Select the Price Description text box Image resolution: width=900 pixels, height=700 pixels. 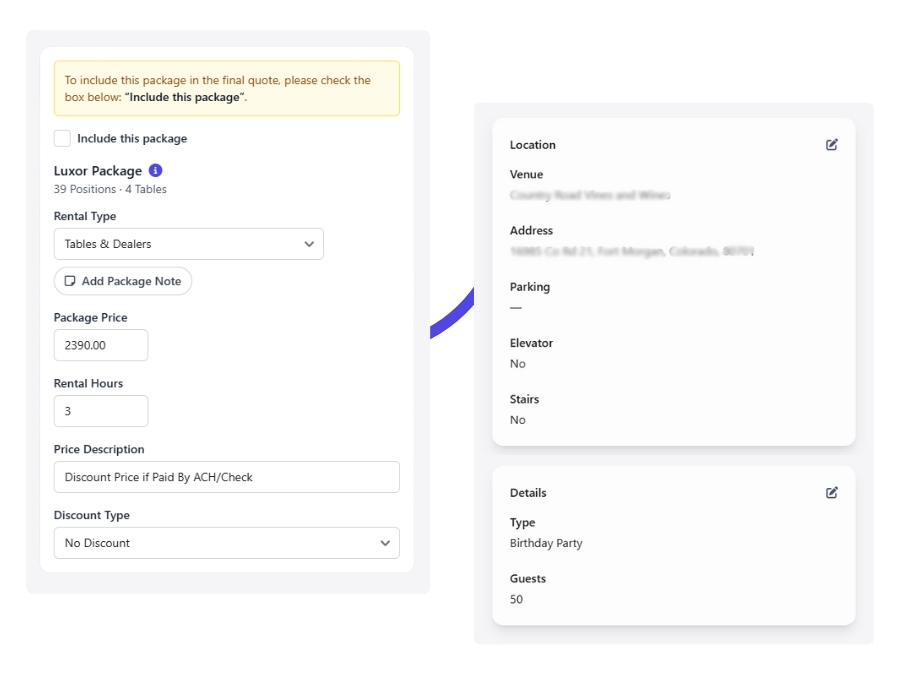coord(226,477)
